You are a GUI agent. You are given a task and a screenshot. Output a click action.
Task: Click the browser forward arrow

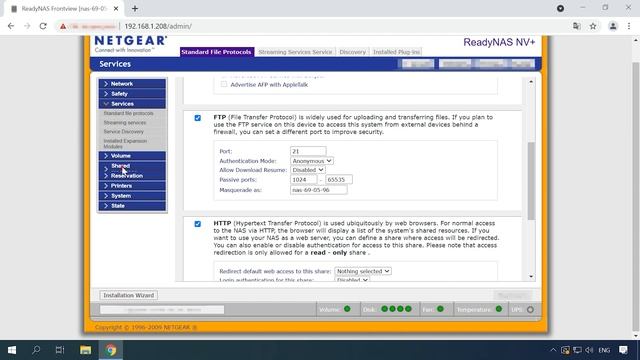(x=27, y=26)
